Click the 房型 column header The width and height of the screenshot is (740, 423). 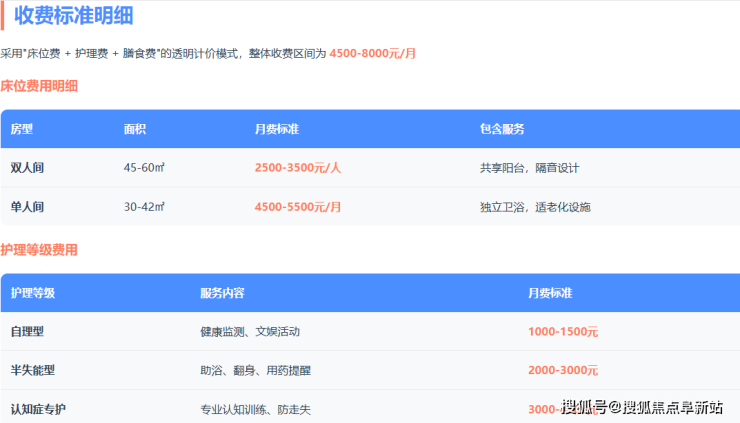tap(21, 129)
